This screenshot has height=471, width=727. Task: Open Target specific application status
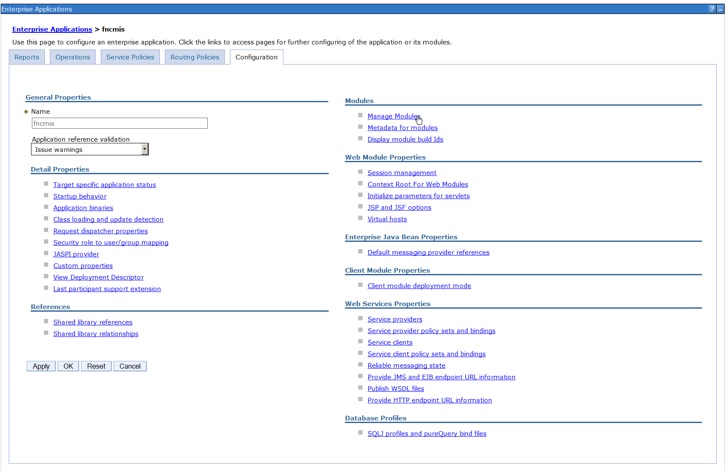[104, 185]
